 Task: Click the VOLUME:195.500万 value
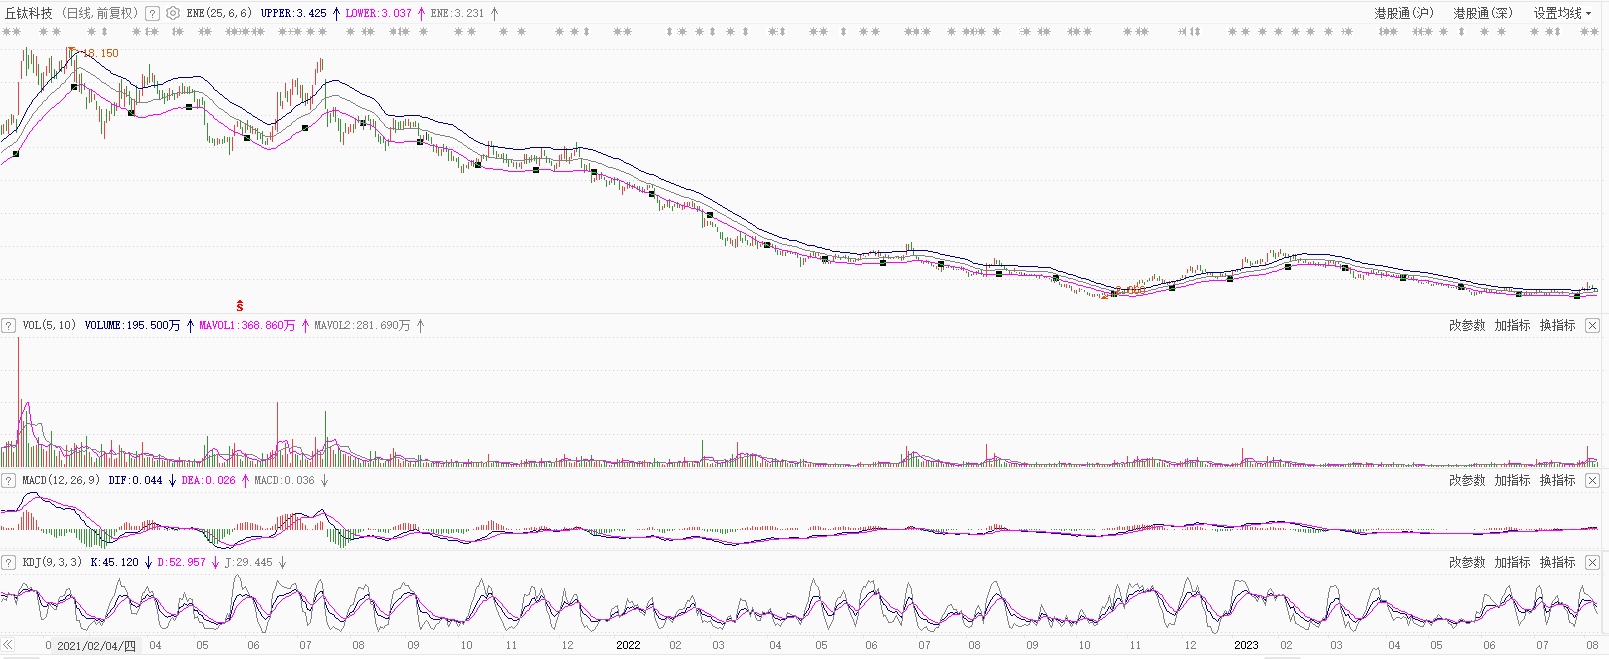tap(132, 326)
